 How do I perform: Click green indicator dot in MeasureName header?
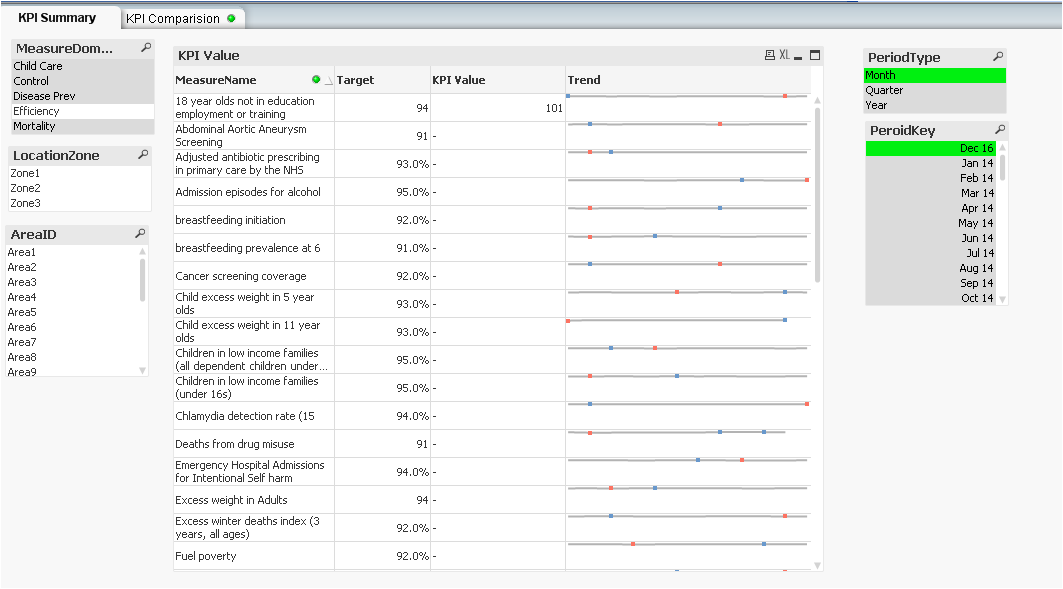316,80
